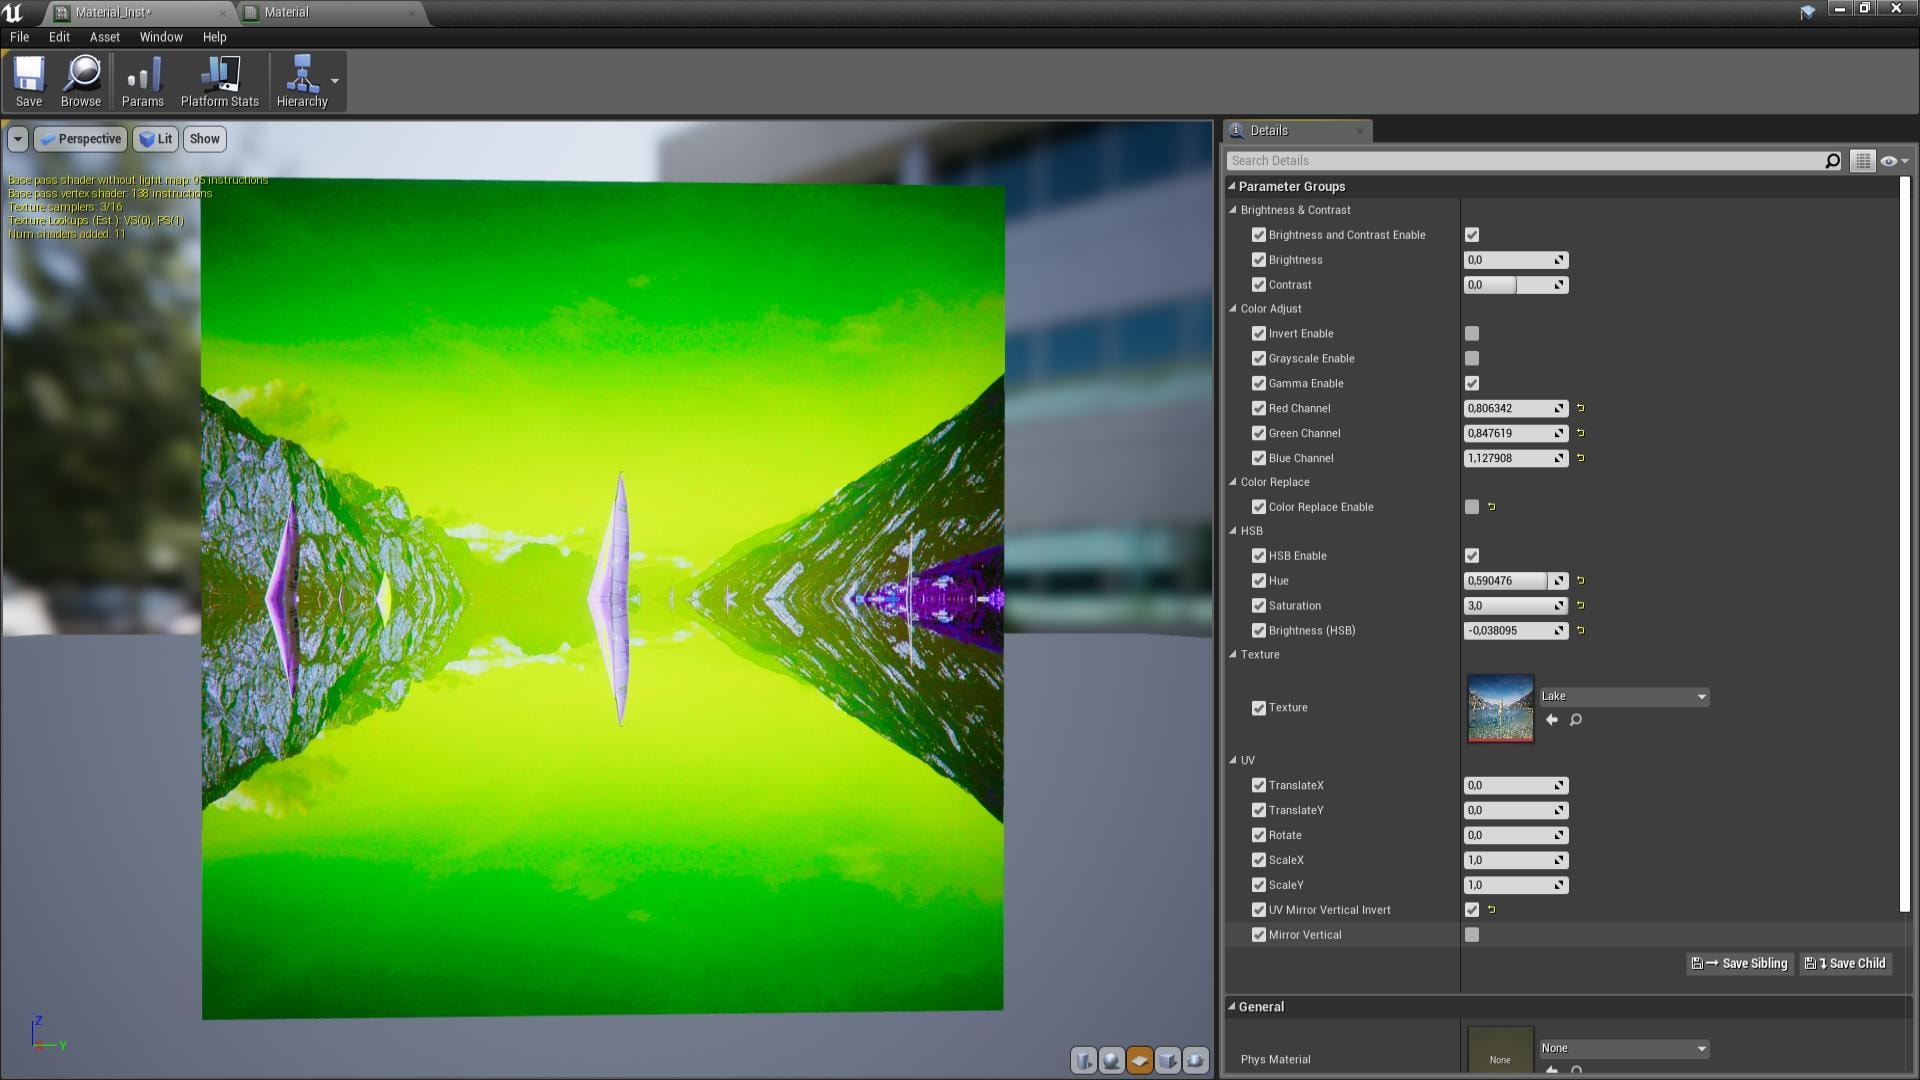Screen dimensions: 1920x1080
Task: Click the Lake texture thumbnail
Action: [1500, 707]
